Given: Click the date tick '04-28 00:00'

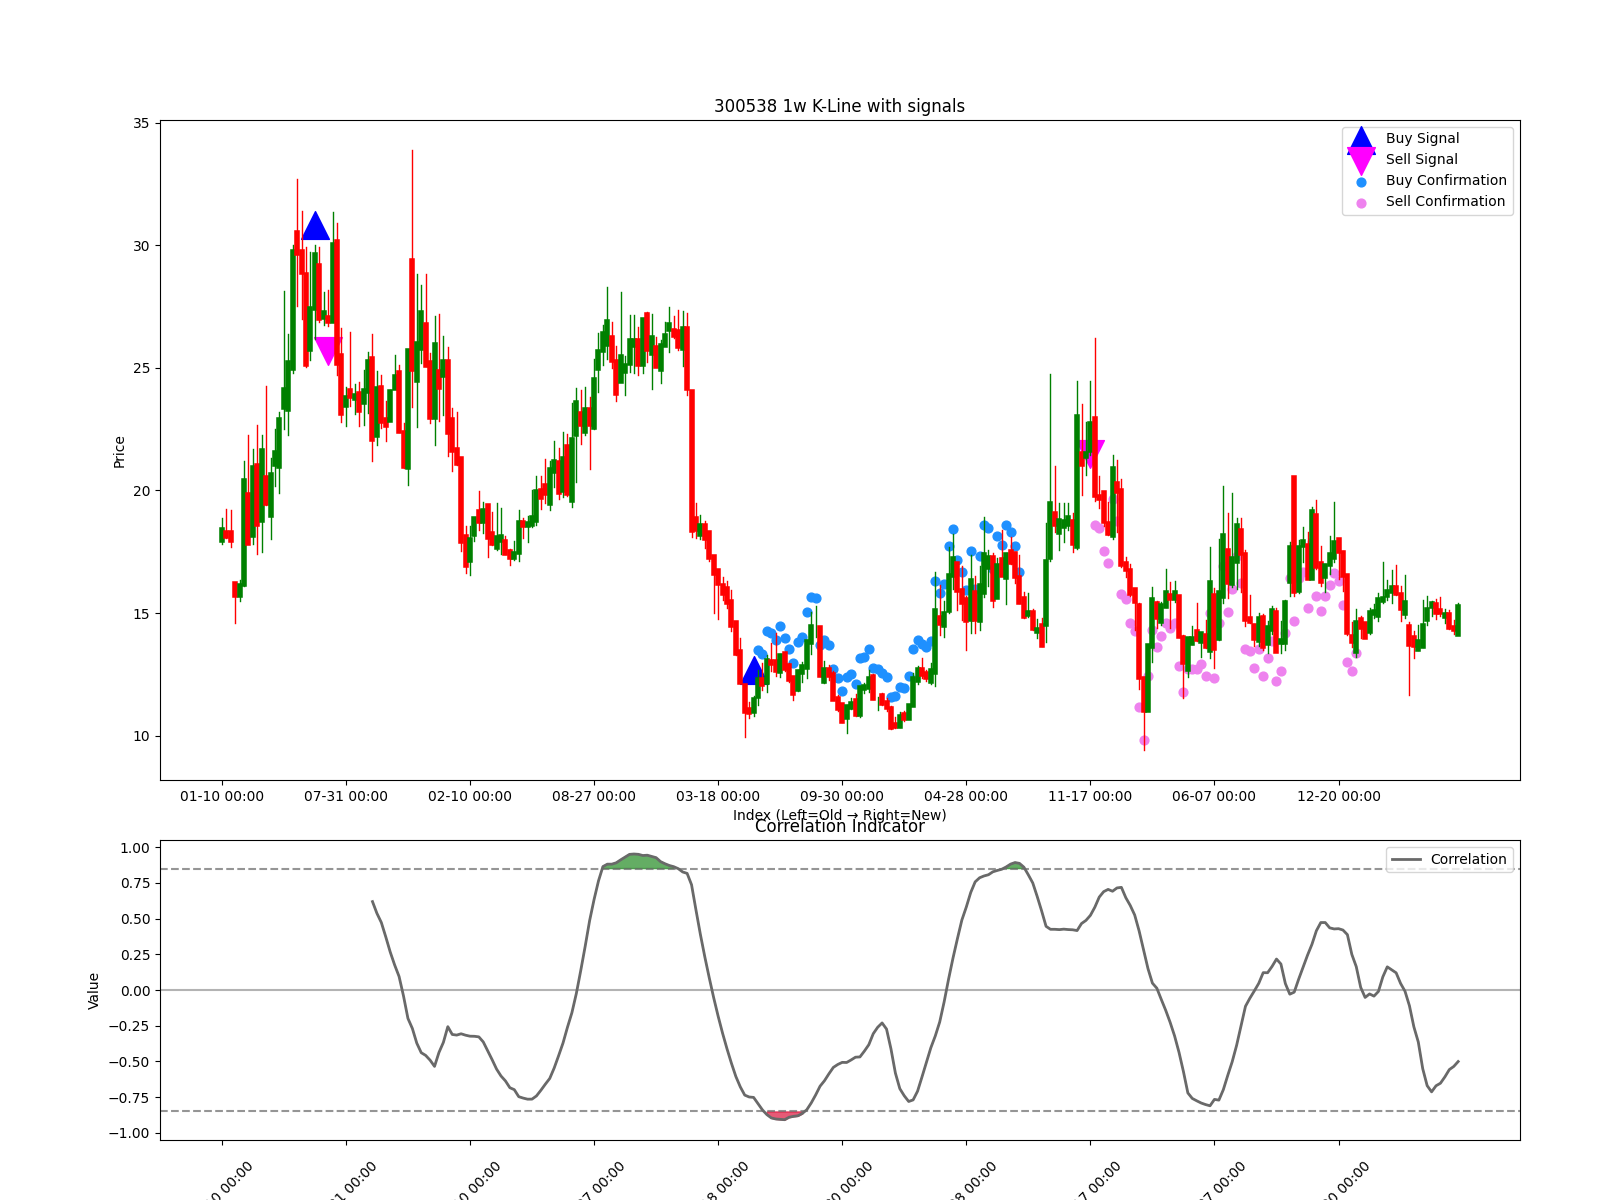Looking at the screenshot, I should coord(966,797).
